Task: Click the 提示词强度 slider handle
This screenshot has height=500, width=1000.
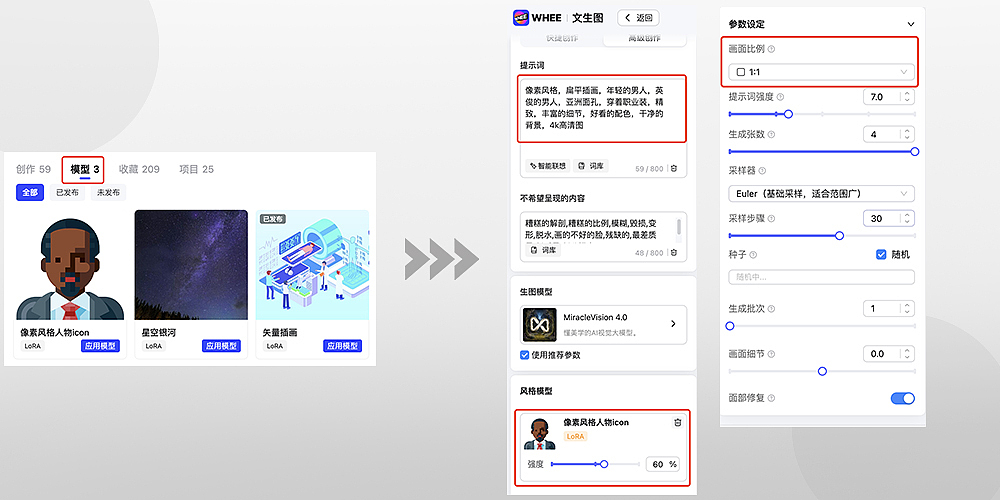Action: point(788,114)
